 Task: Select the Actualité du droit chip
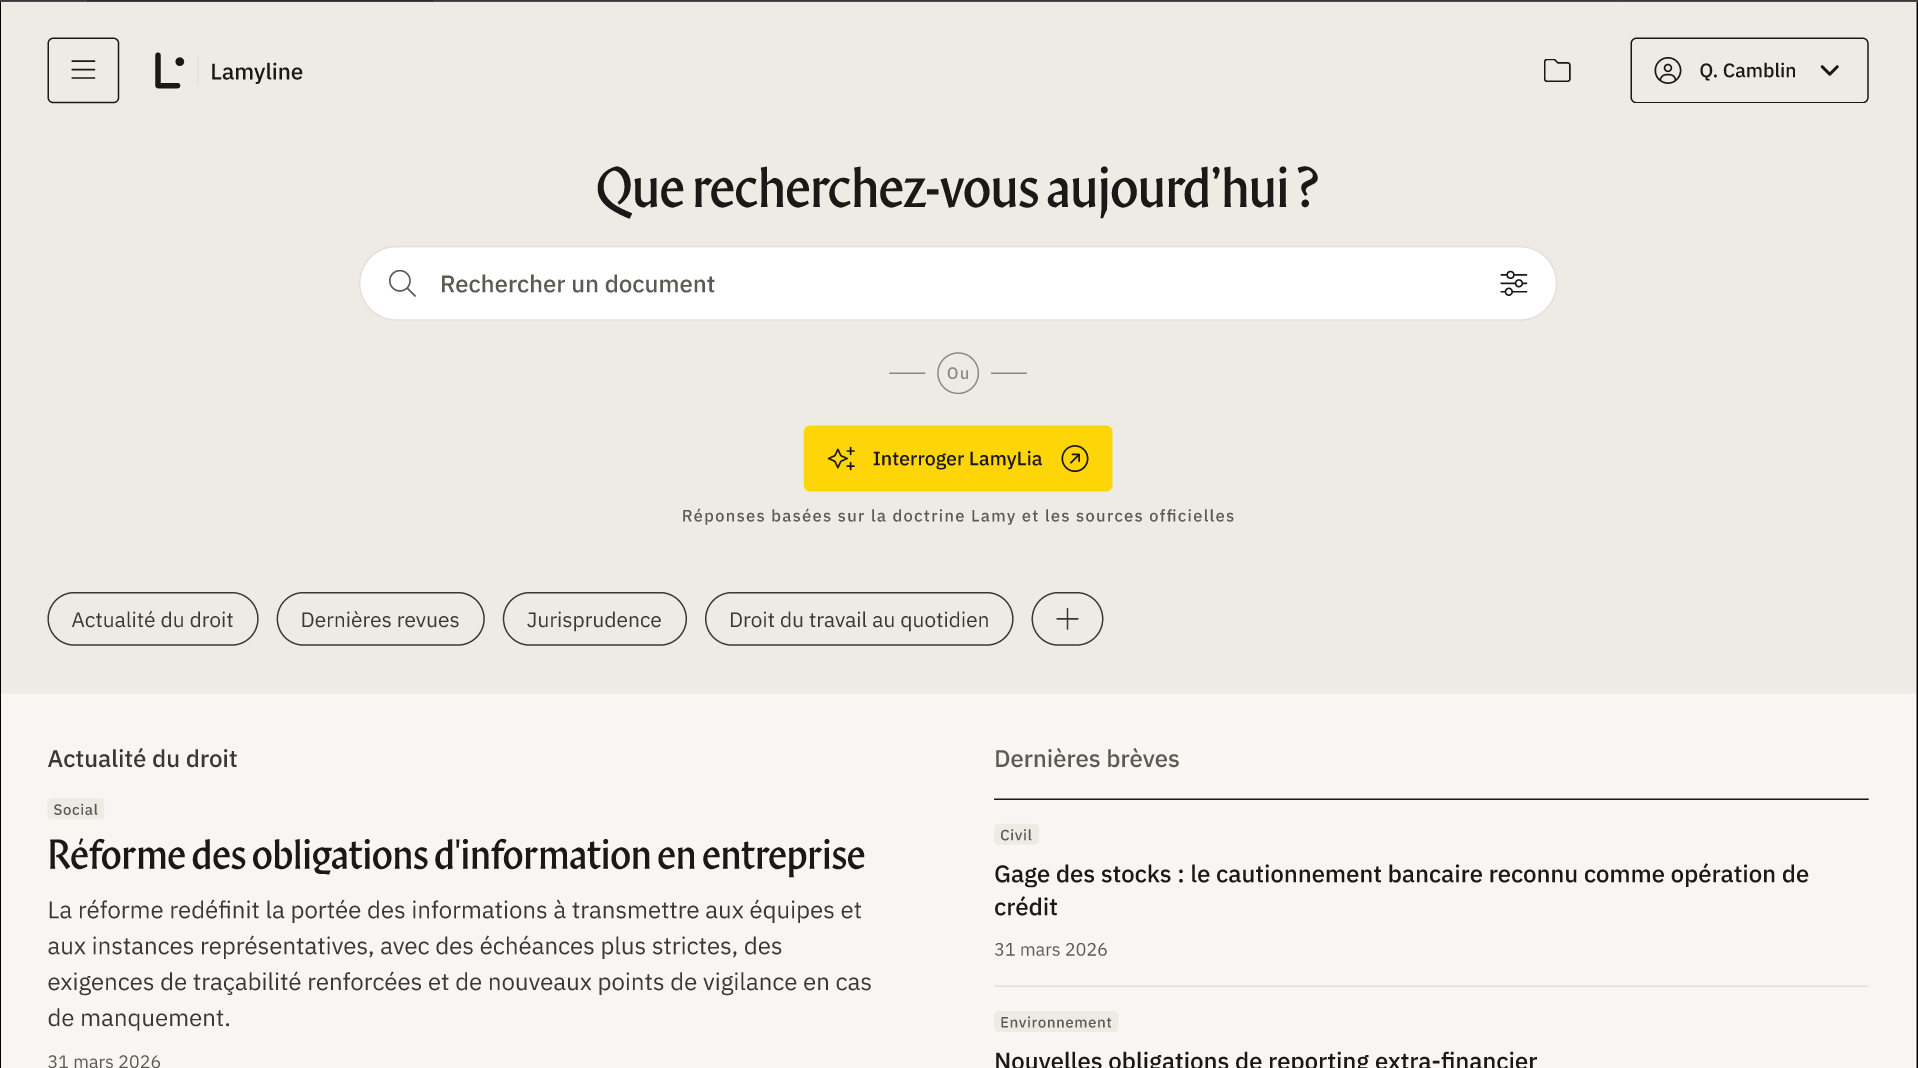tap(153, 619)
